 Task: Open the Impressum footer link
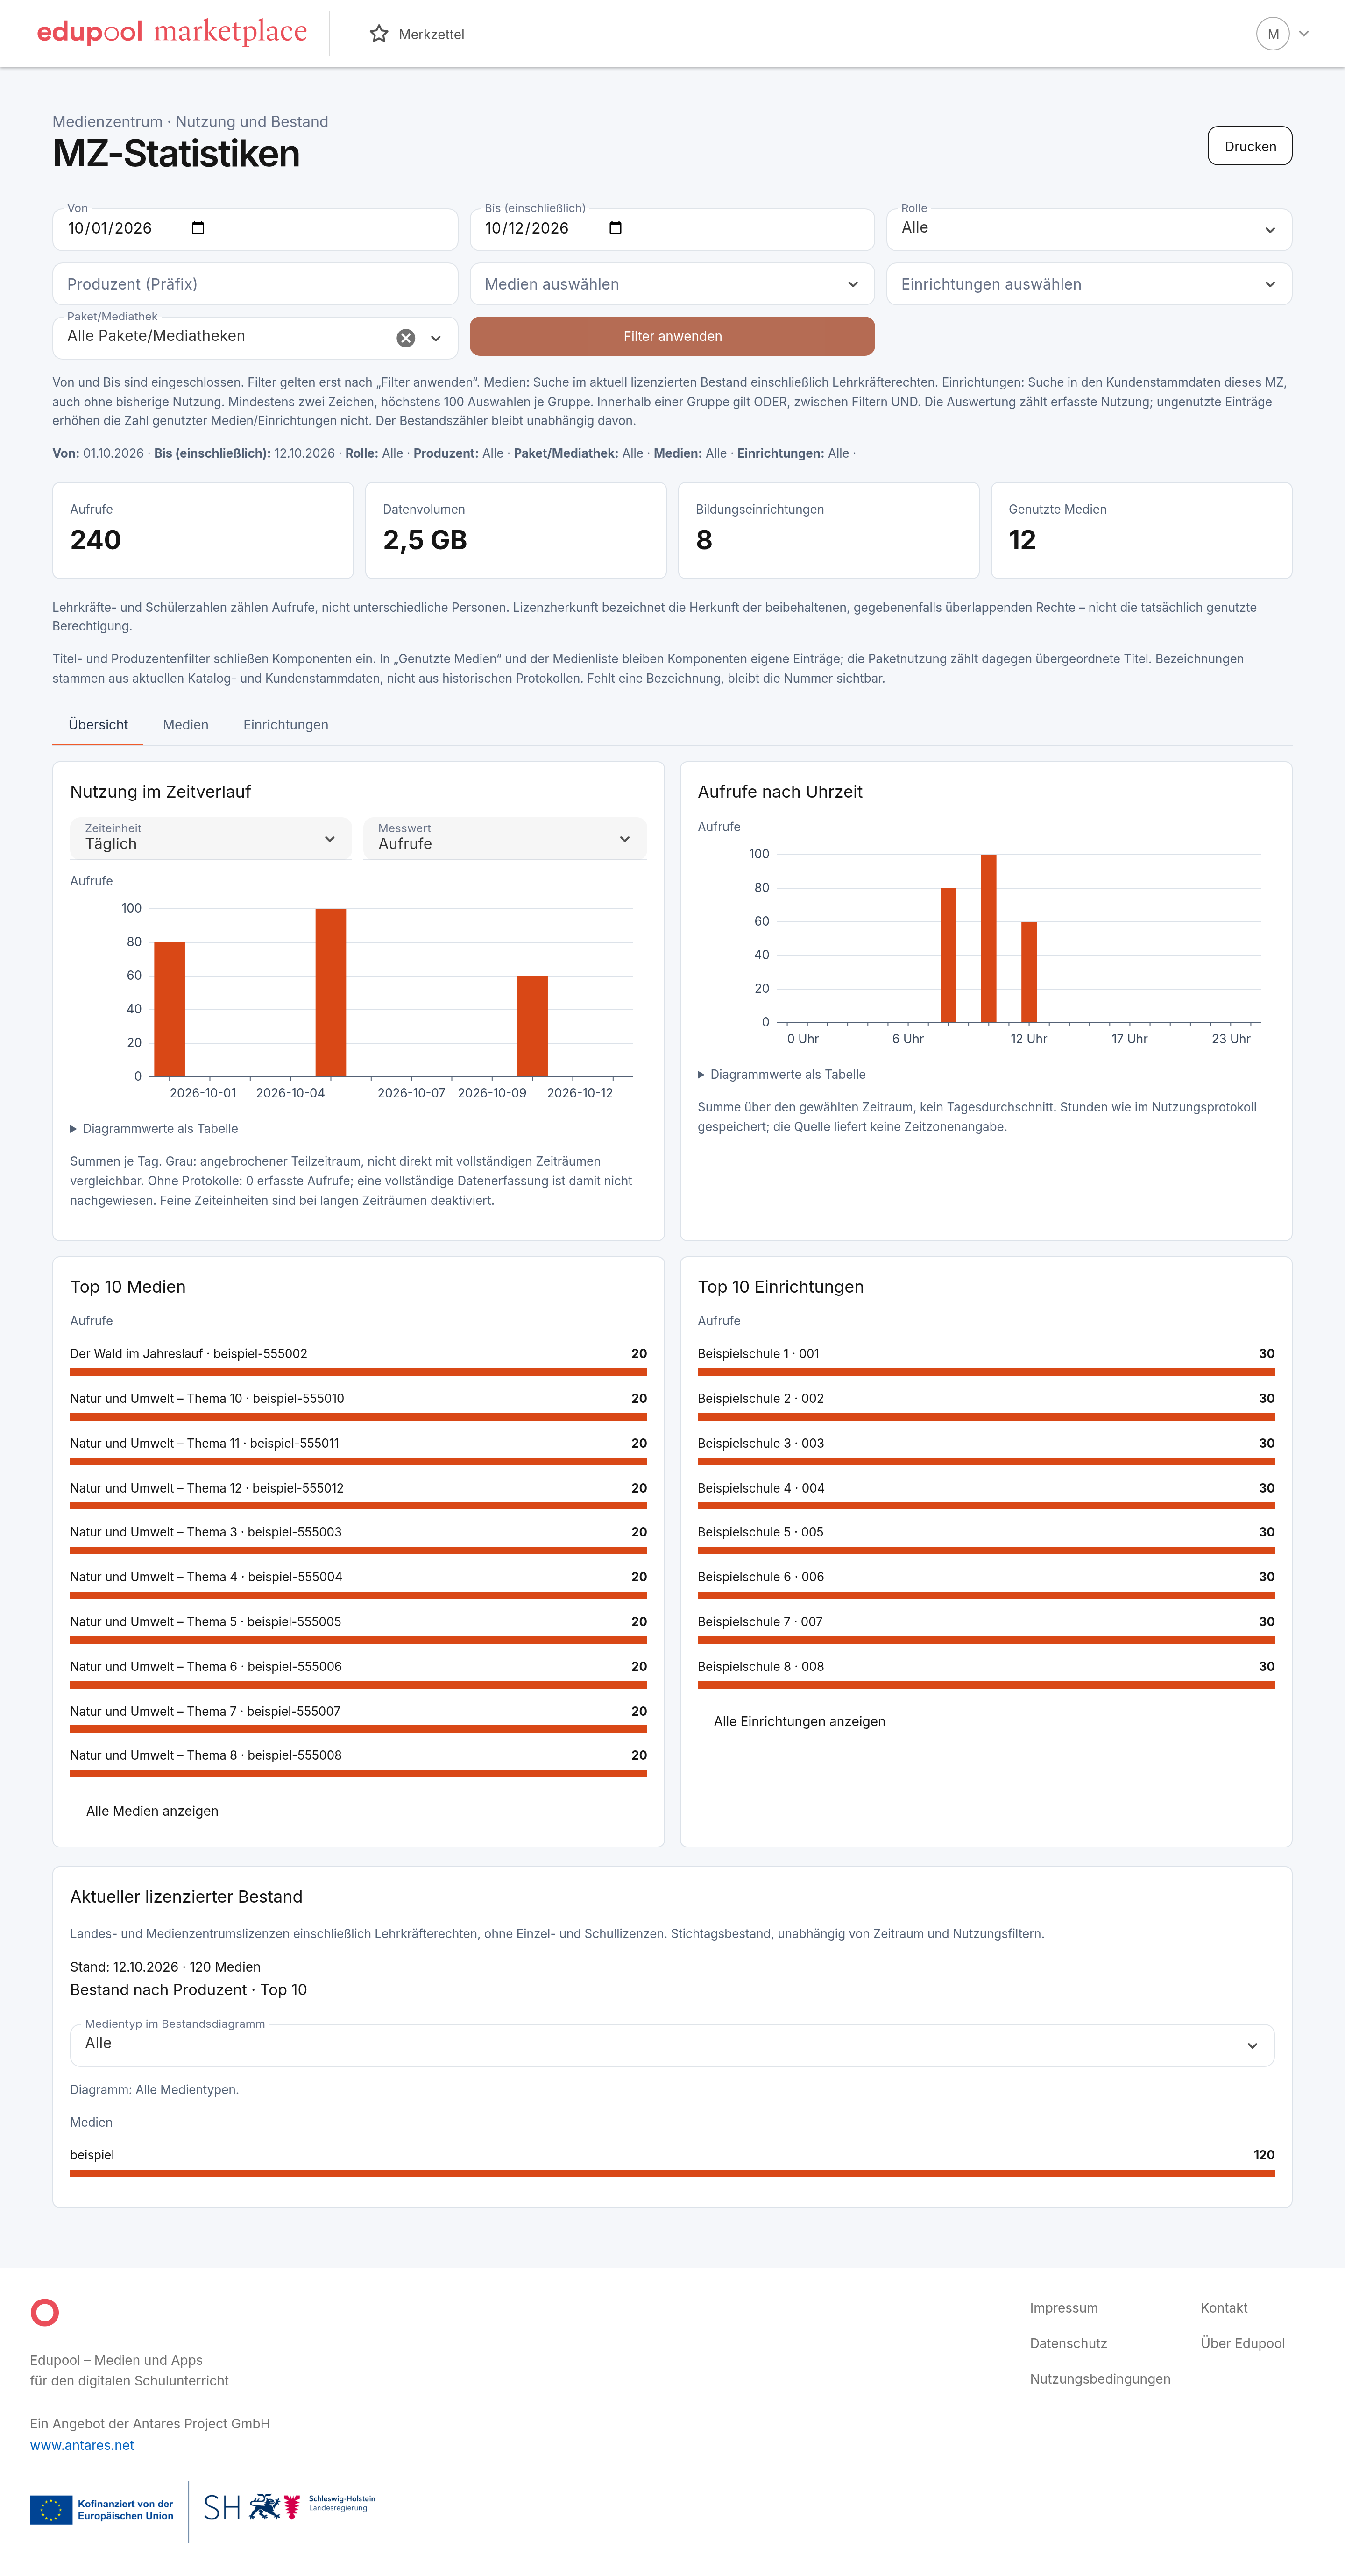click(x=1064, y=2308)
